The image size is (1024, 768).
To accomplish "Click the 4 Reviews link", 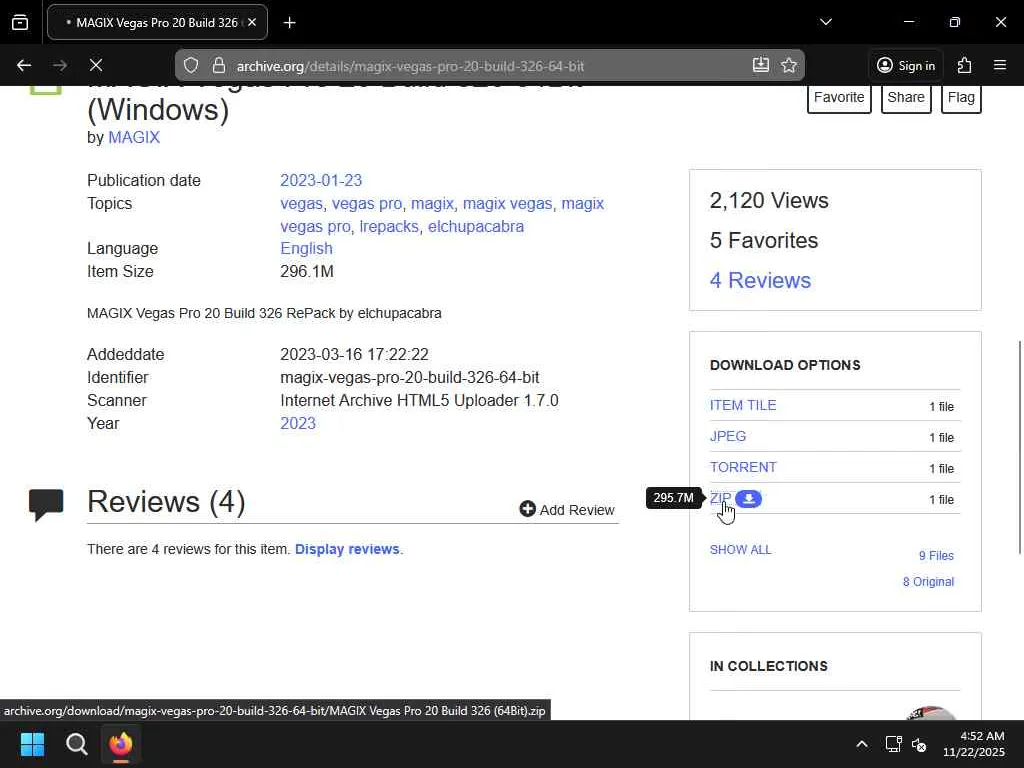I will pyautogui.click(x=760, y=280).
